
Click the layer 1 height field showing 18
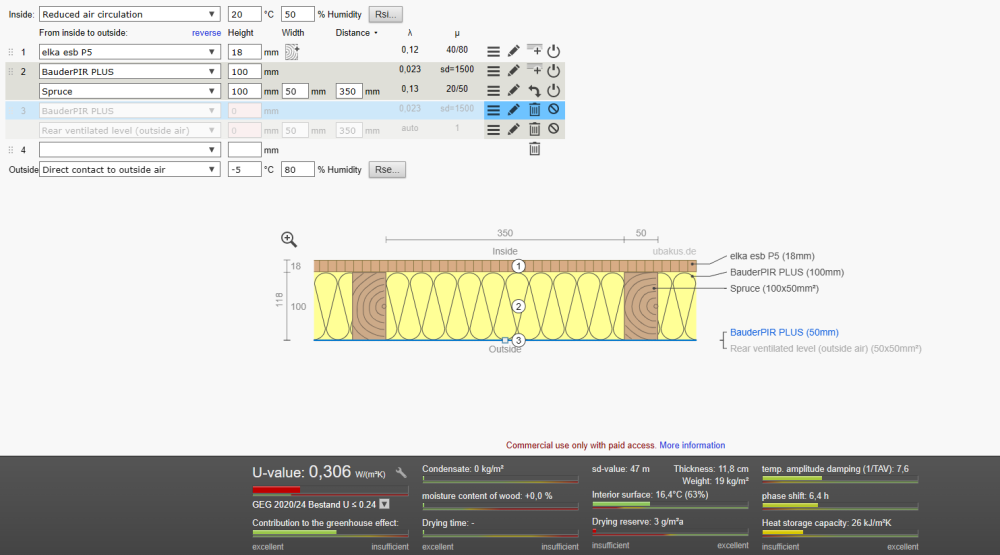(x=244, y=52)
